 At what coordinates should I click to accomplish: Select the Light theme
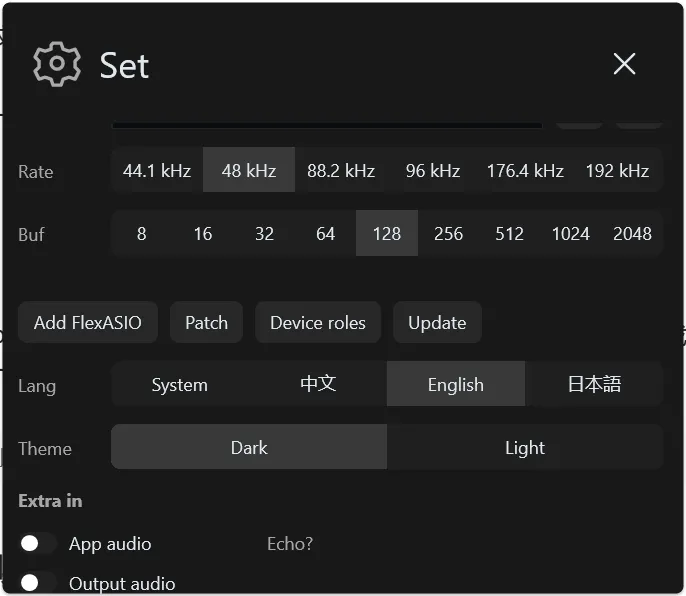coord(525,447)
